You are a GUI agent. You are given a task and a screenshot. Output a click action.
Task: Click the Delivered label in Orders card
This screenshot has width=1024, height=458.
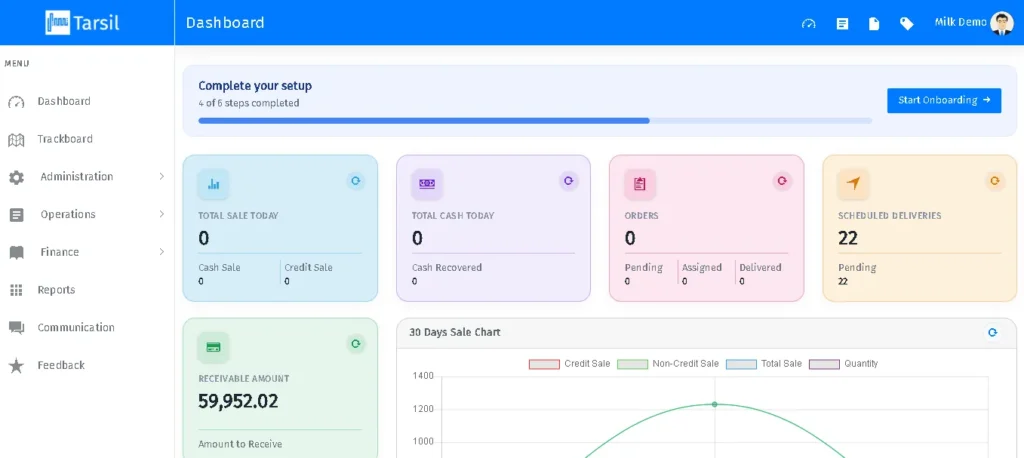pos(760,267)
